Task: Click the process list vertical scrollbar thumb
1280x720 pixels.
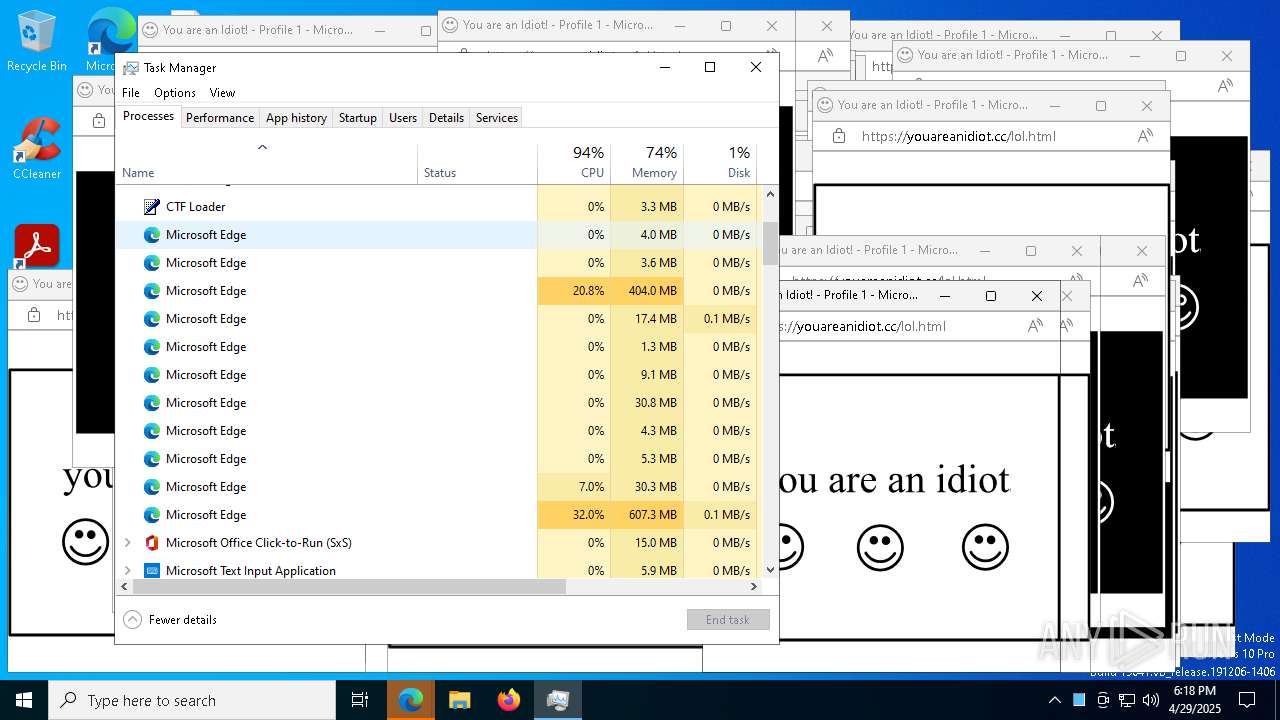Action: tap(770, 243)
